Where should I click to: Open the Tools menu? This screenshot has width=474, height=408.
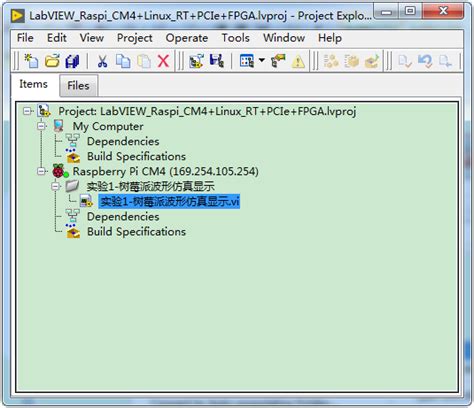236,38
